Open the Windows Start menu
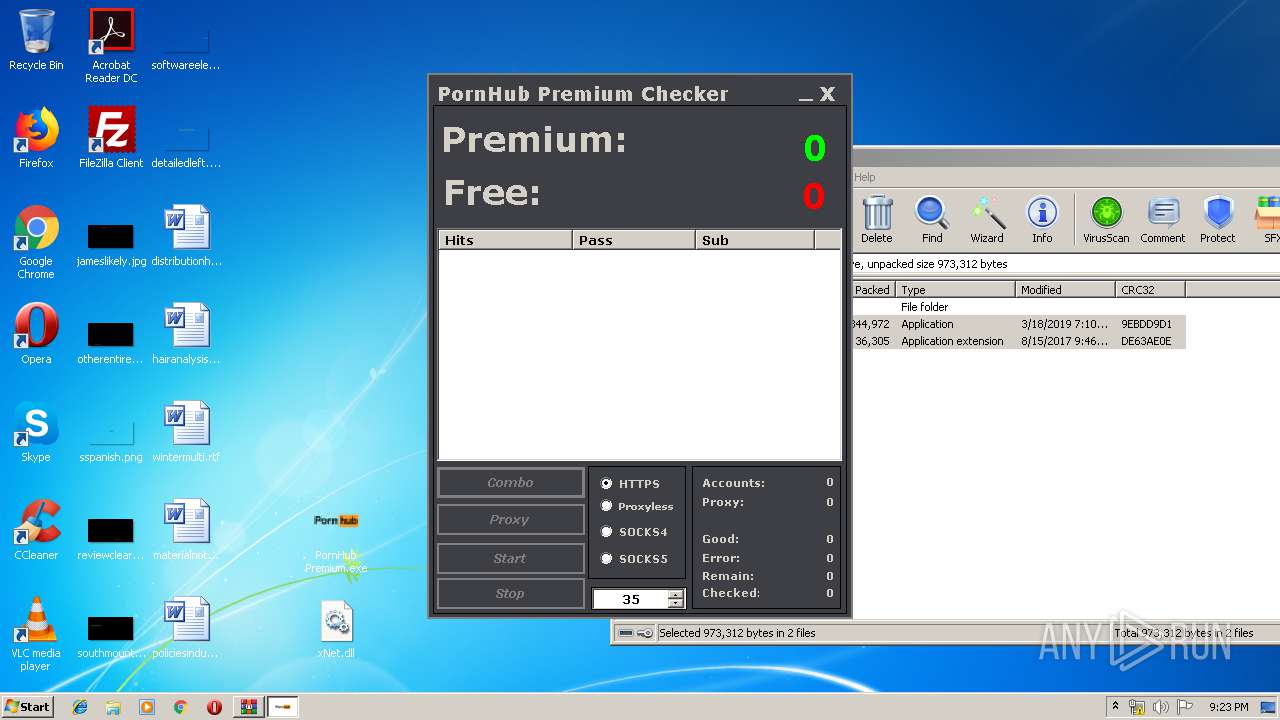This screenshot has height=720, width=1280. pos(27,706)
